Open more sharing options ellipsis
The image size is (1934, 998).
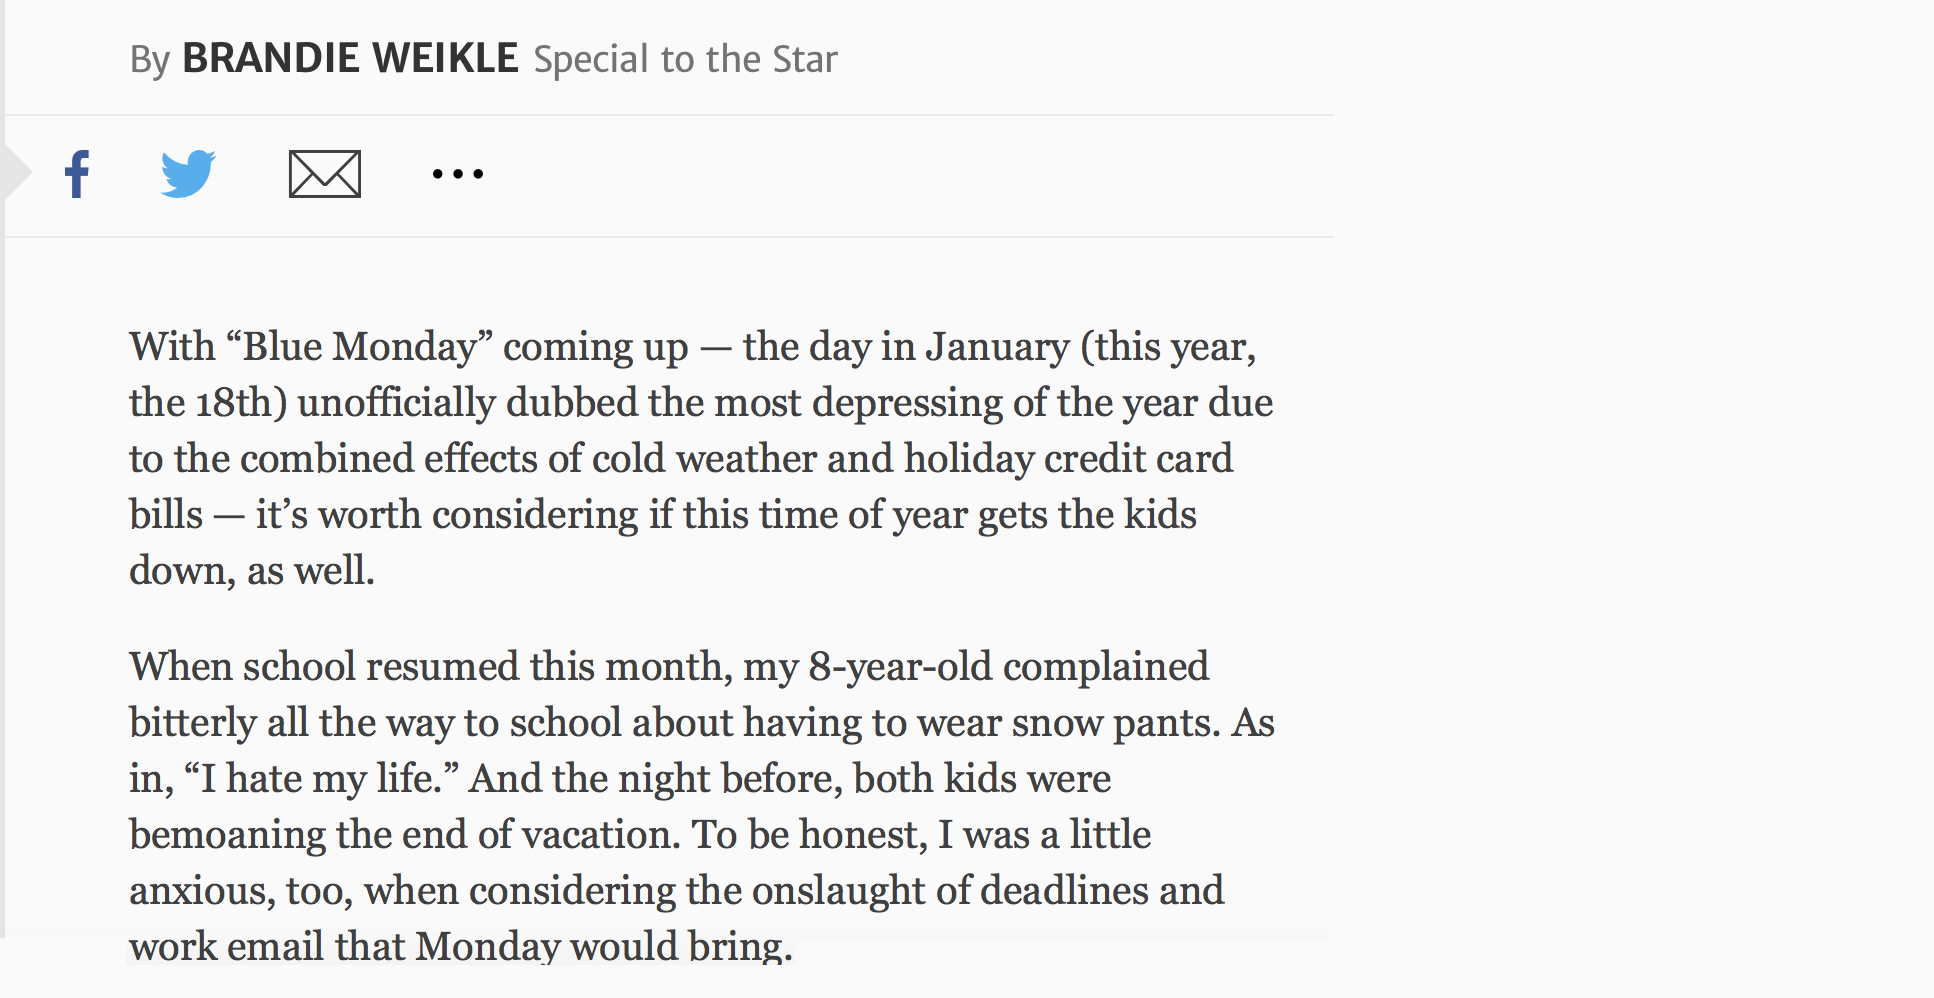click(x=458, y=174)
